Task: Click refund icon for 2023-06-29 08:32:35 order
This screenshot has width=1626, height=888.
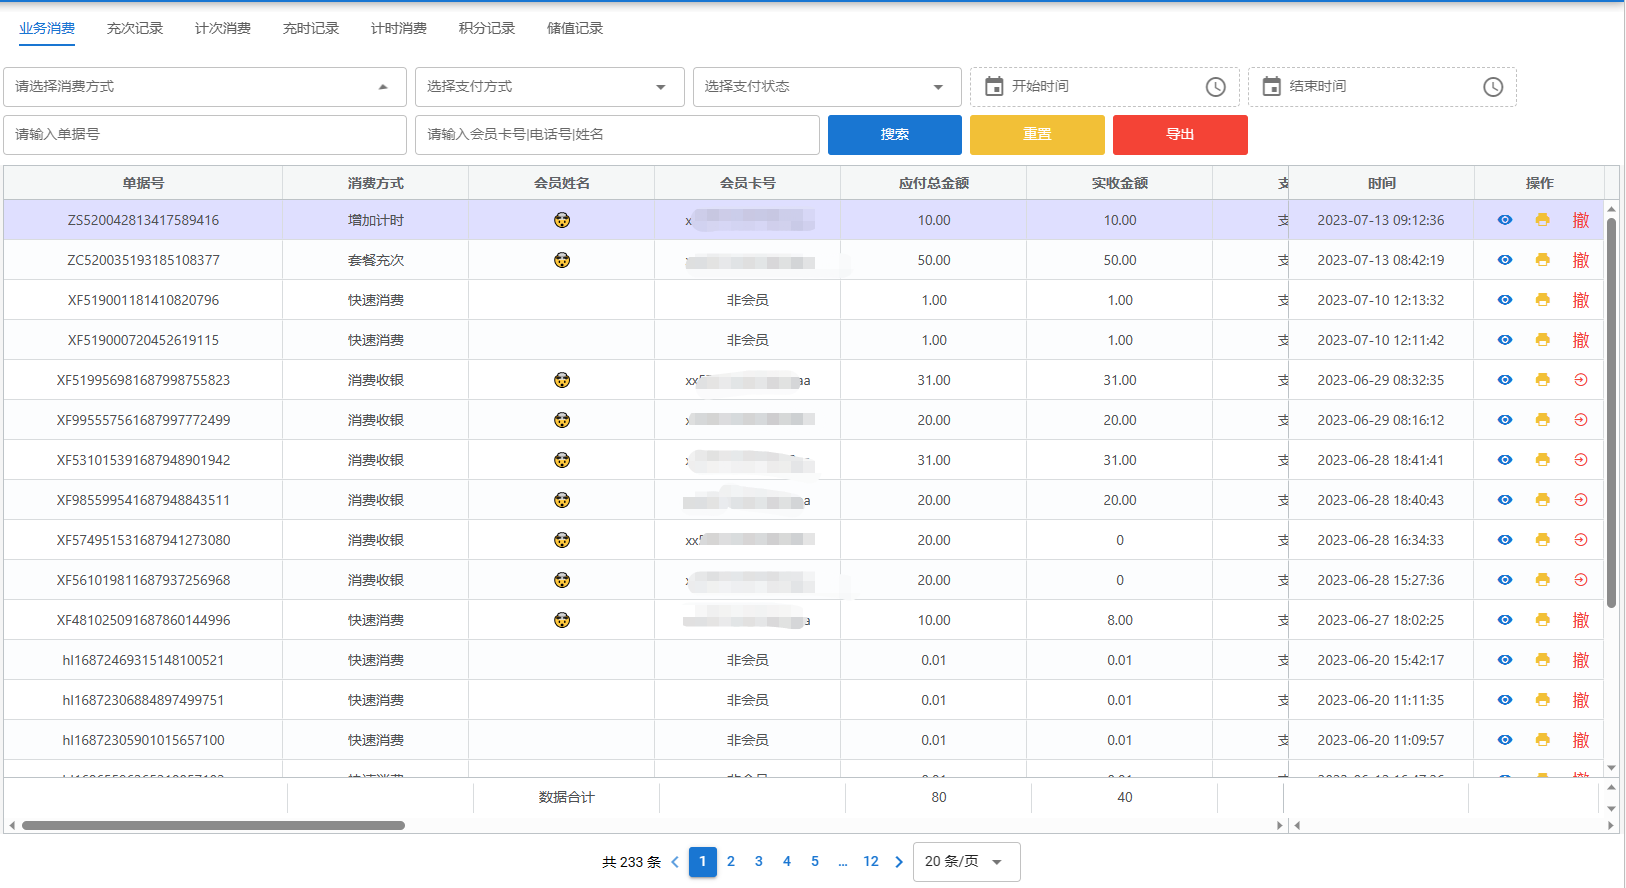Action: [x=1581, y=380]
